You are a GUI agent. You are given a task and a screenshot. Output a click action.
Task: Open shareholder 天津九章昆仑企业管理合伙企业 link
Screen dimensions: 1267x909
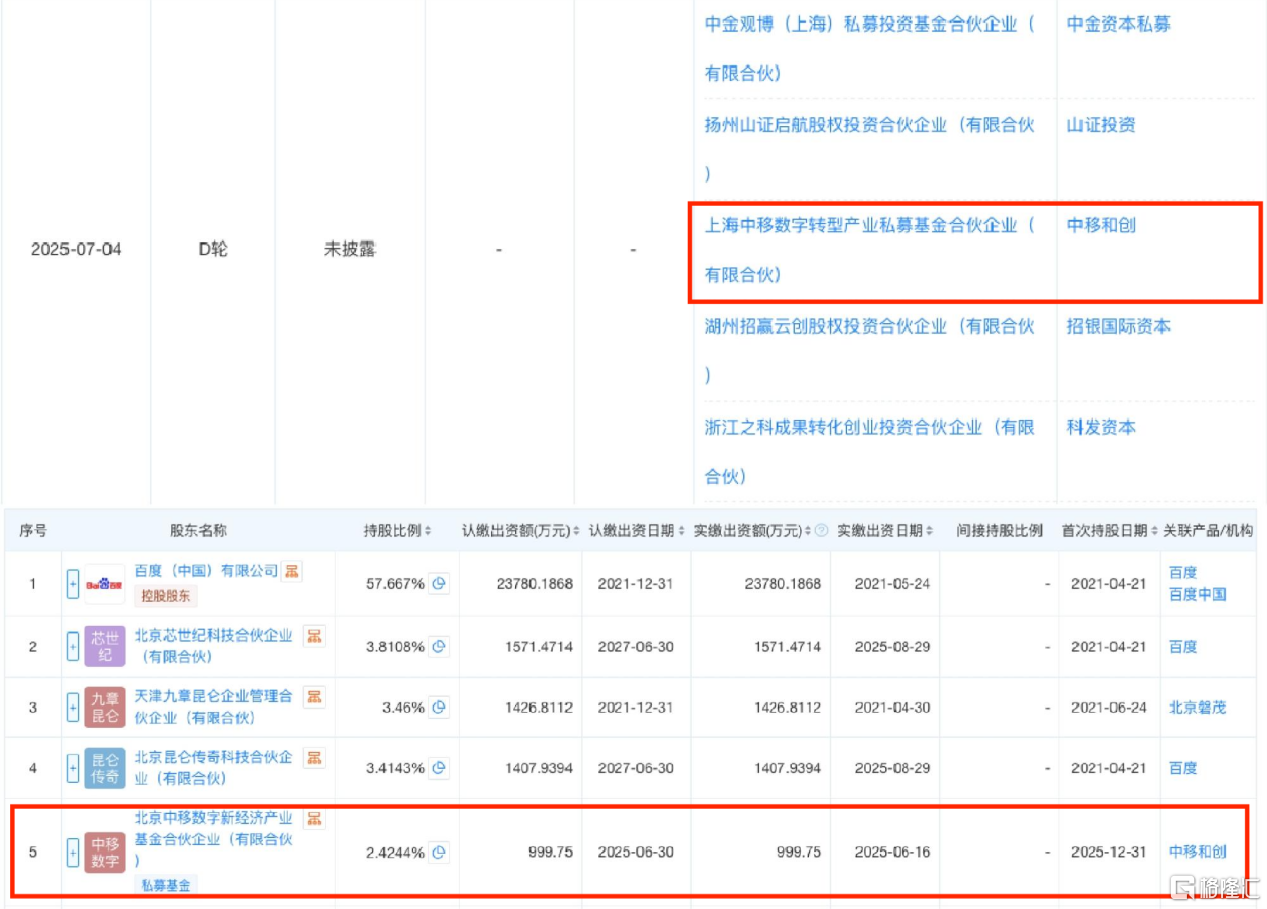[x=214, y=707]
